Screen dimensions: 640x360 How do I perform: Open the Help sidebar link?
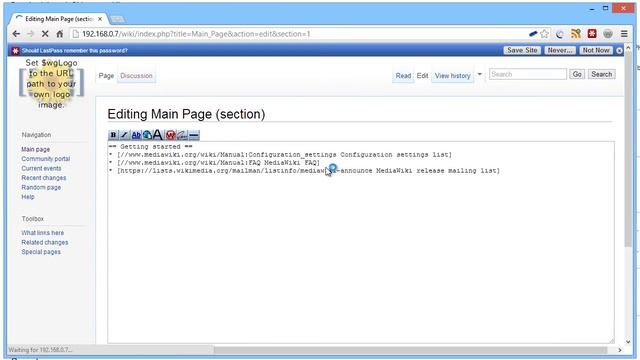[28, 197]
